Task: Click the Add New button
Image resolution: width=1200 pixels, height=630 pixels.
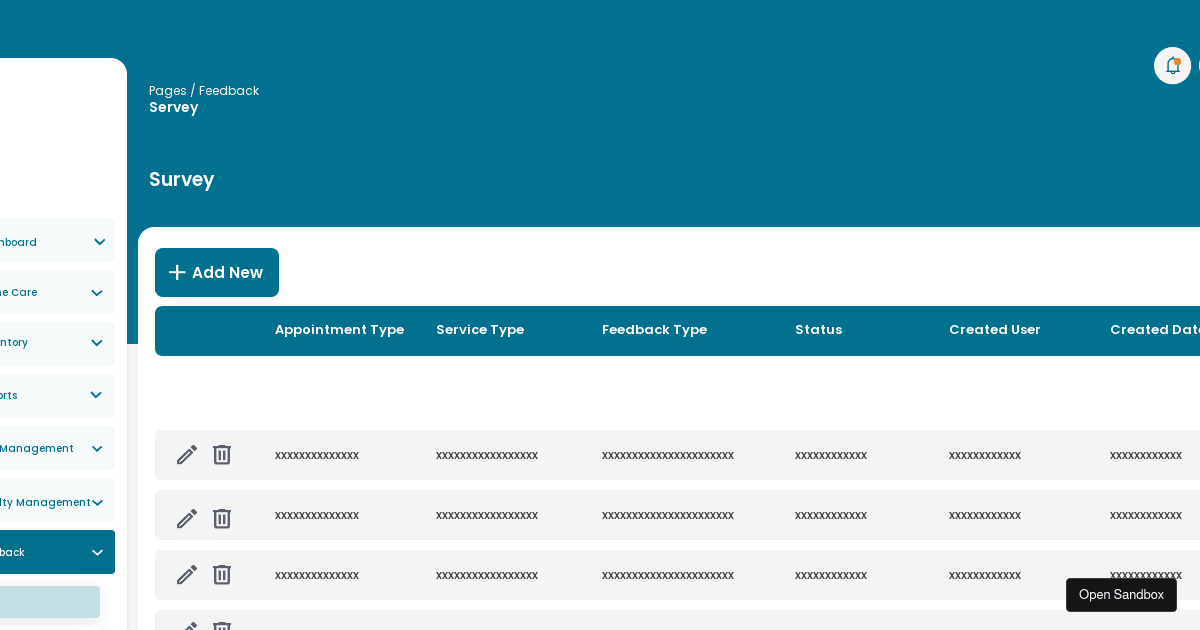Action: click(x=217, y=273)
